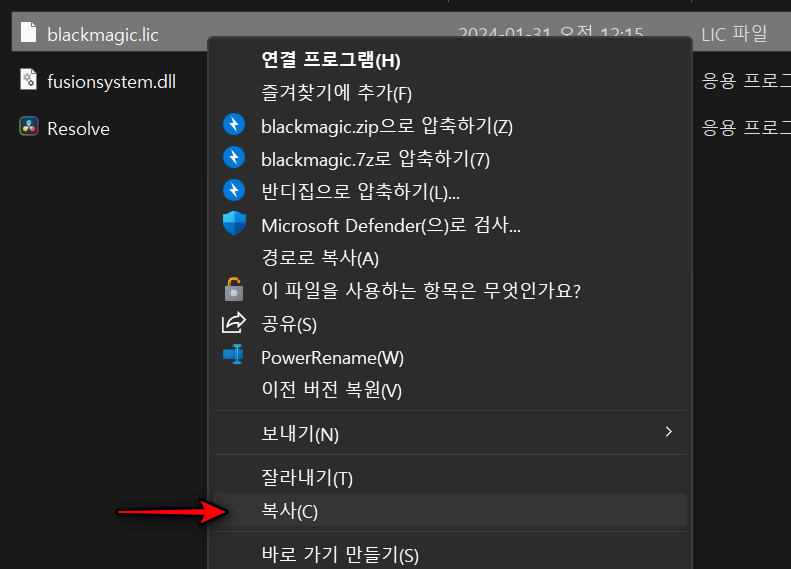
Task: Select the Resolve application icon
Action: pyautogui.click(x=29, y=127)
